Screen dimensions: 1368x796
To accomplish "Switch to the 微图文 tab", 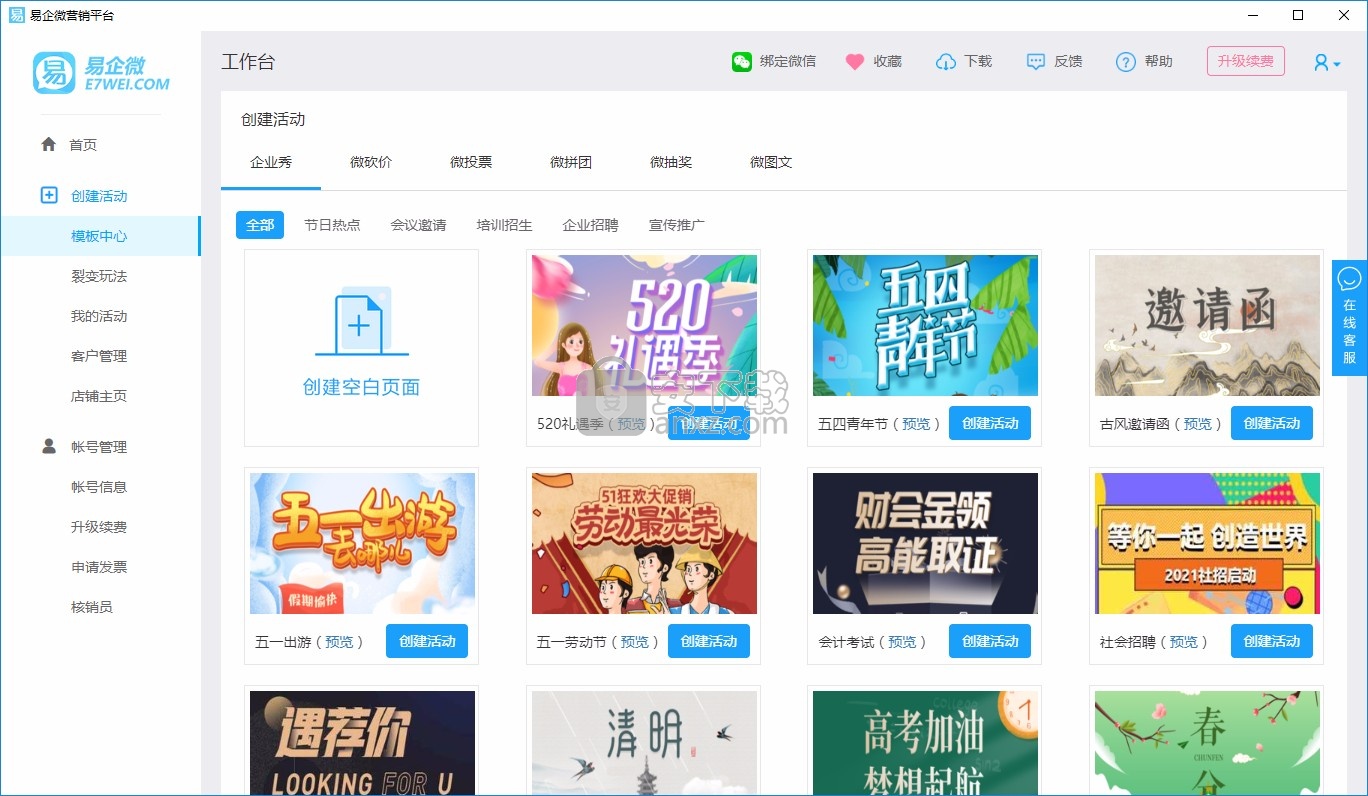I will click(771, 162).
